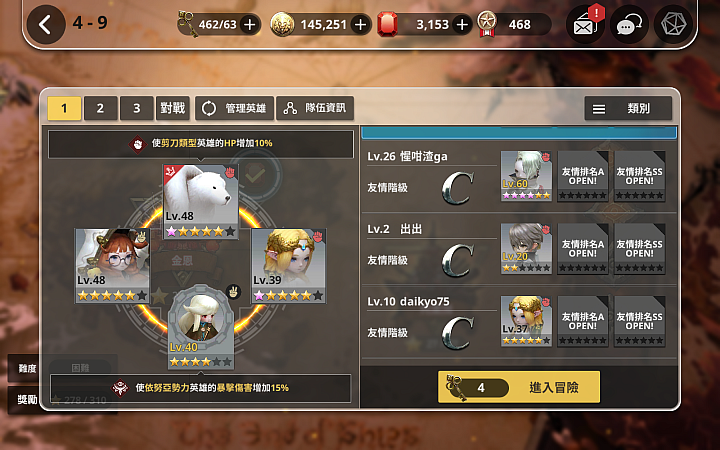Switch to team slot 3 tab

point(136,108)
